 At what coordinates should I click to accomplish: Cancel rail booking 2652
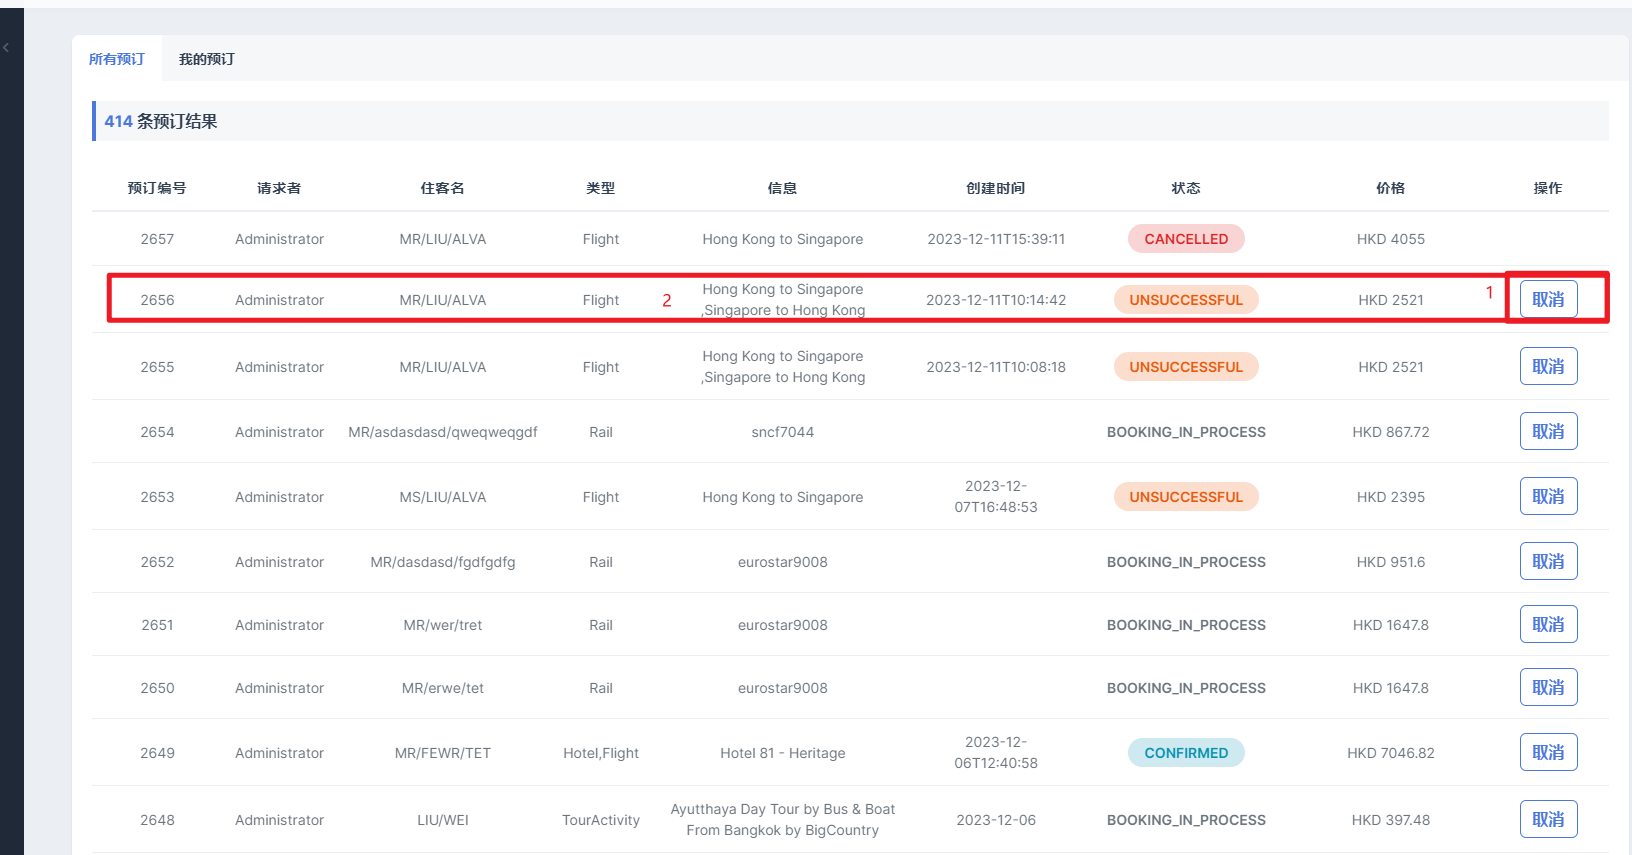[1548, 561]
